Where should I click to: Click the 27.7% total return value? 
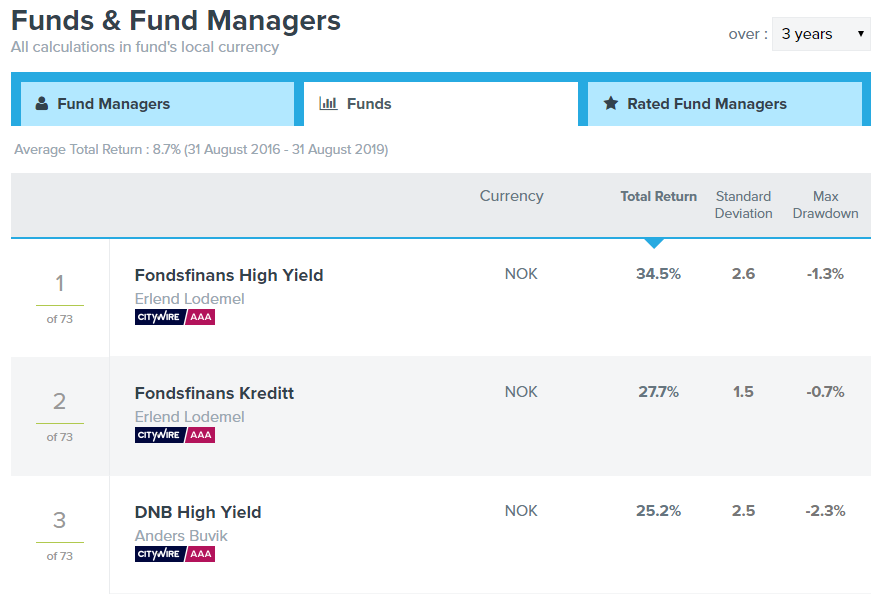pyautogui.click(x=658, y=392)
